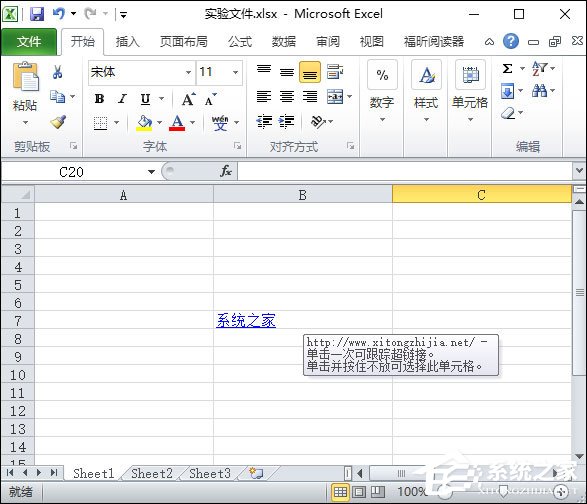This screenshot has width=587, height=504.
Task: Select column A header
Action: (x=124, y=195)
